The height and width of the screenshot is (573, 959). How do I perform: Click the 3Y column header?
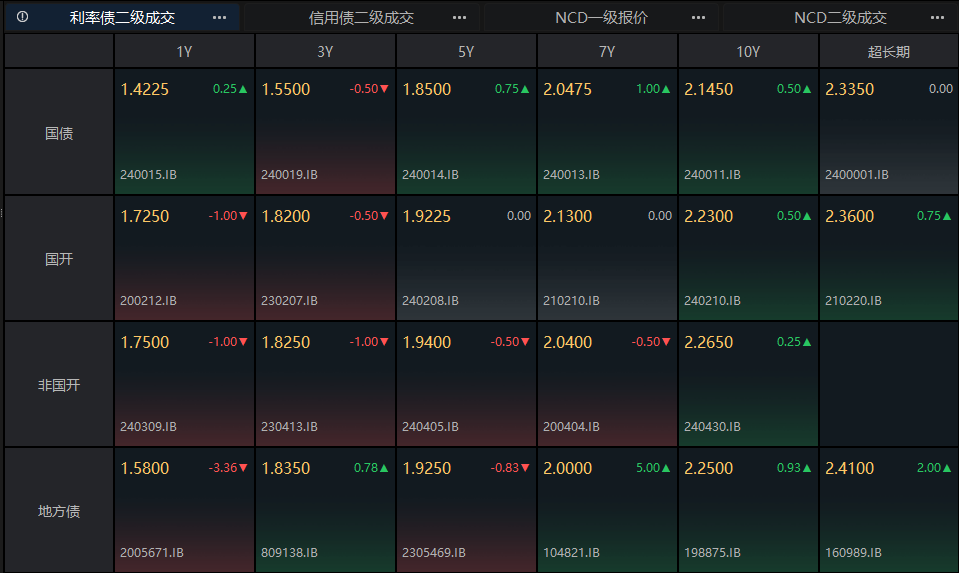[325, 51]
